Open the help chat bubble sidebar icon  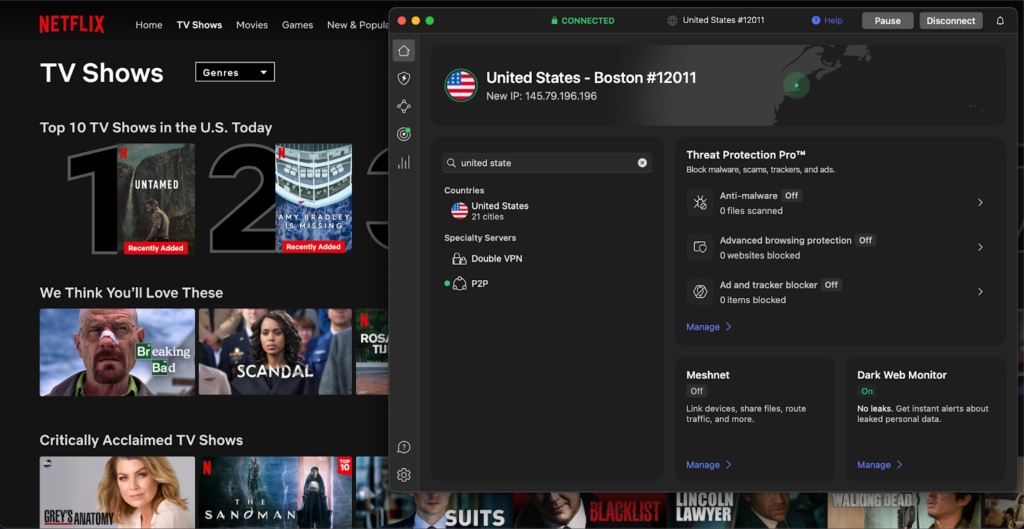pyautogui.click(x=404, y=447)
